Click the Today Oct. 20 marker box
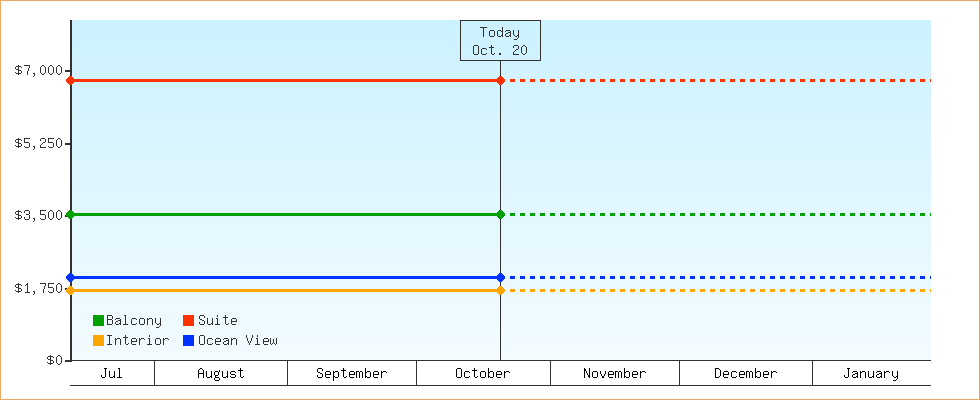Image resolution: width=980 pixels, height=400 pixels. (x=500, y=40)
